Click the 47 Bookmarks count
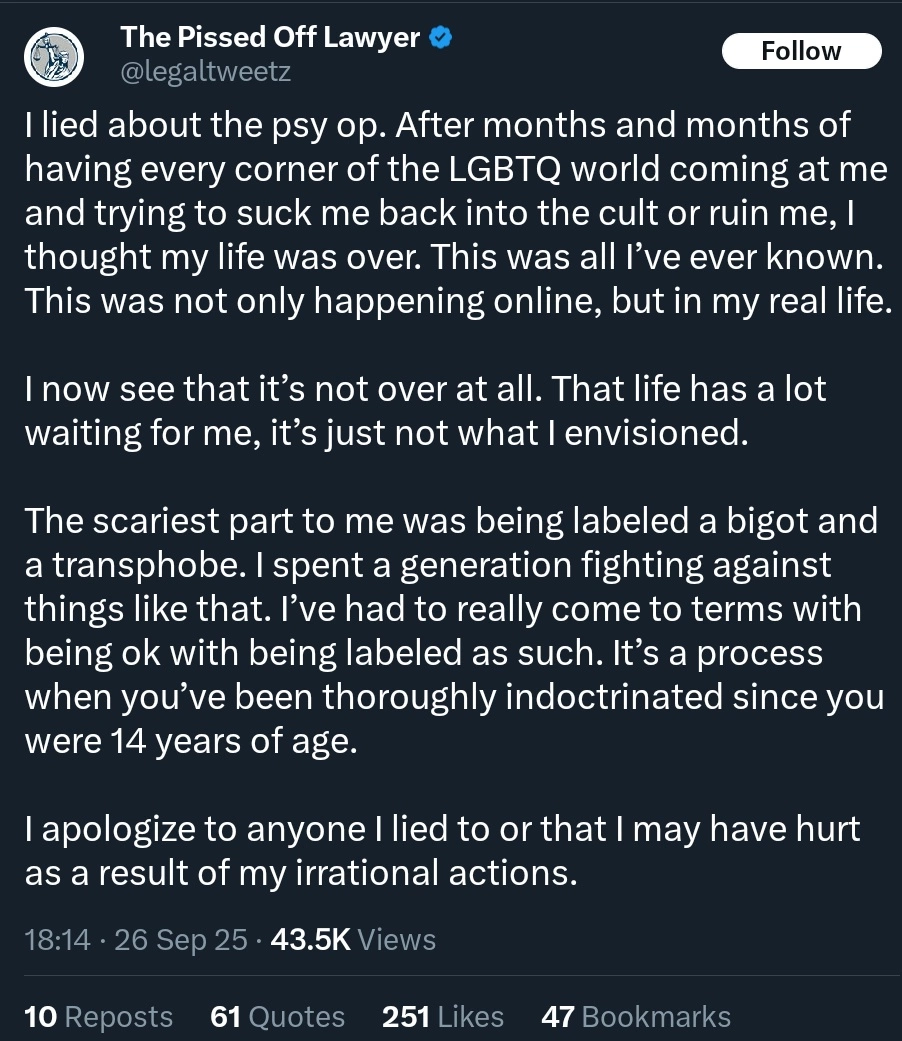 pos(635,1017)
